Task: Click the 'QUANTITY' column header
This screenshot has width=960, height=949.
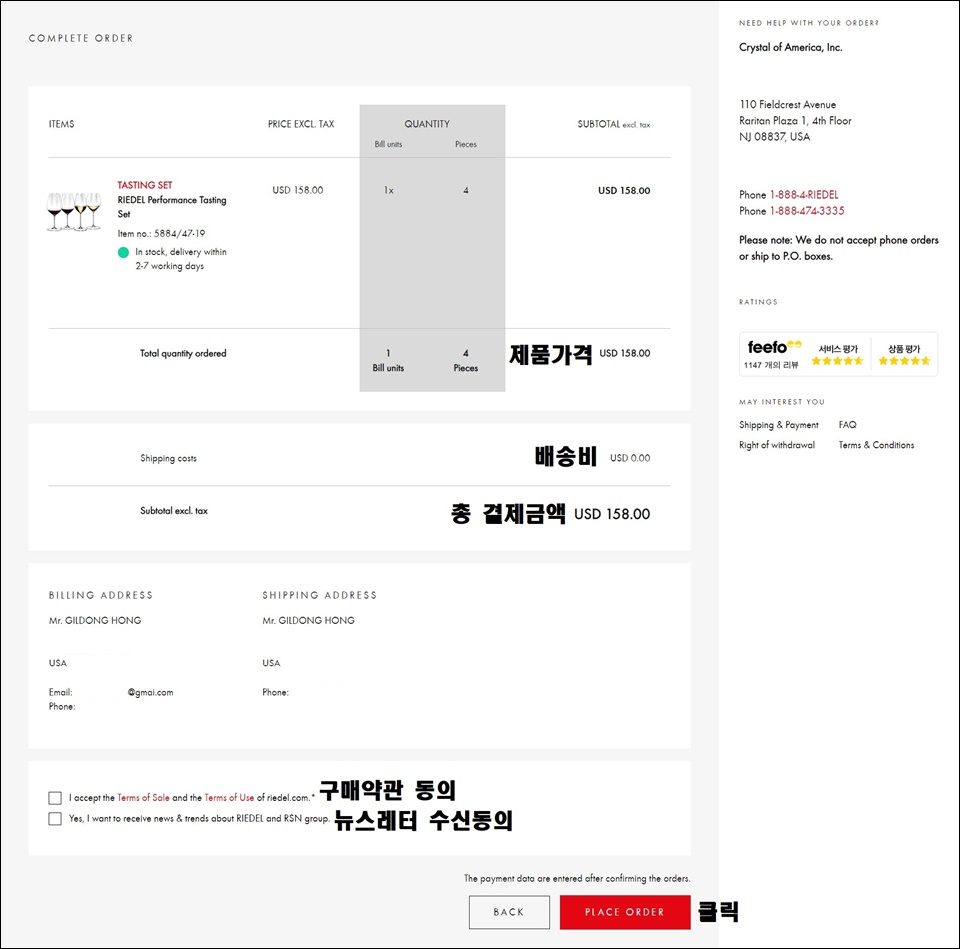Action: click(x=427, y=124)
